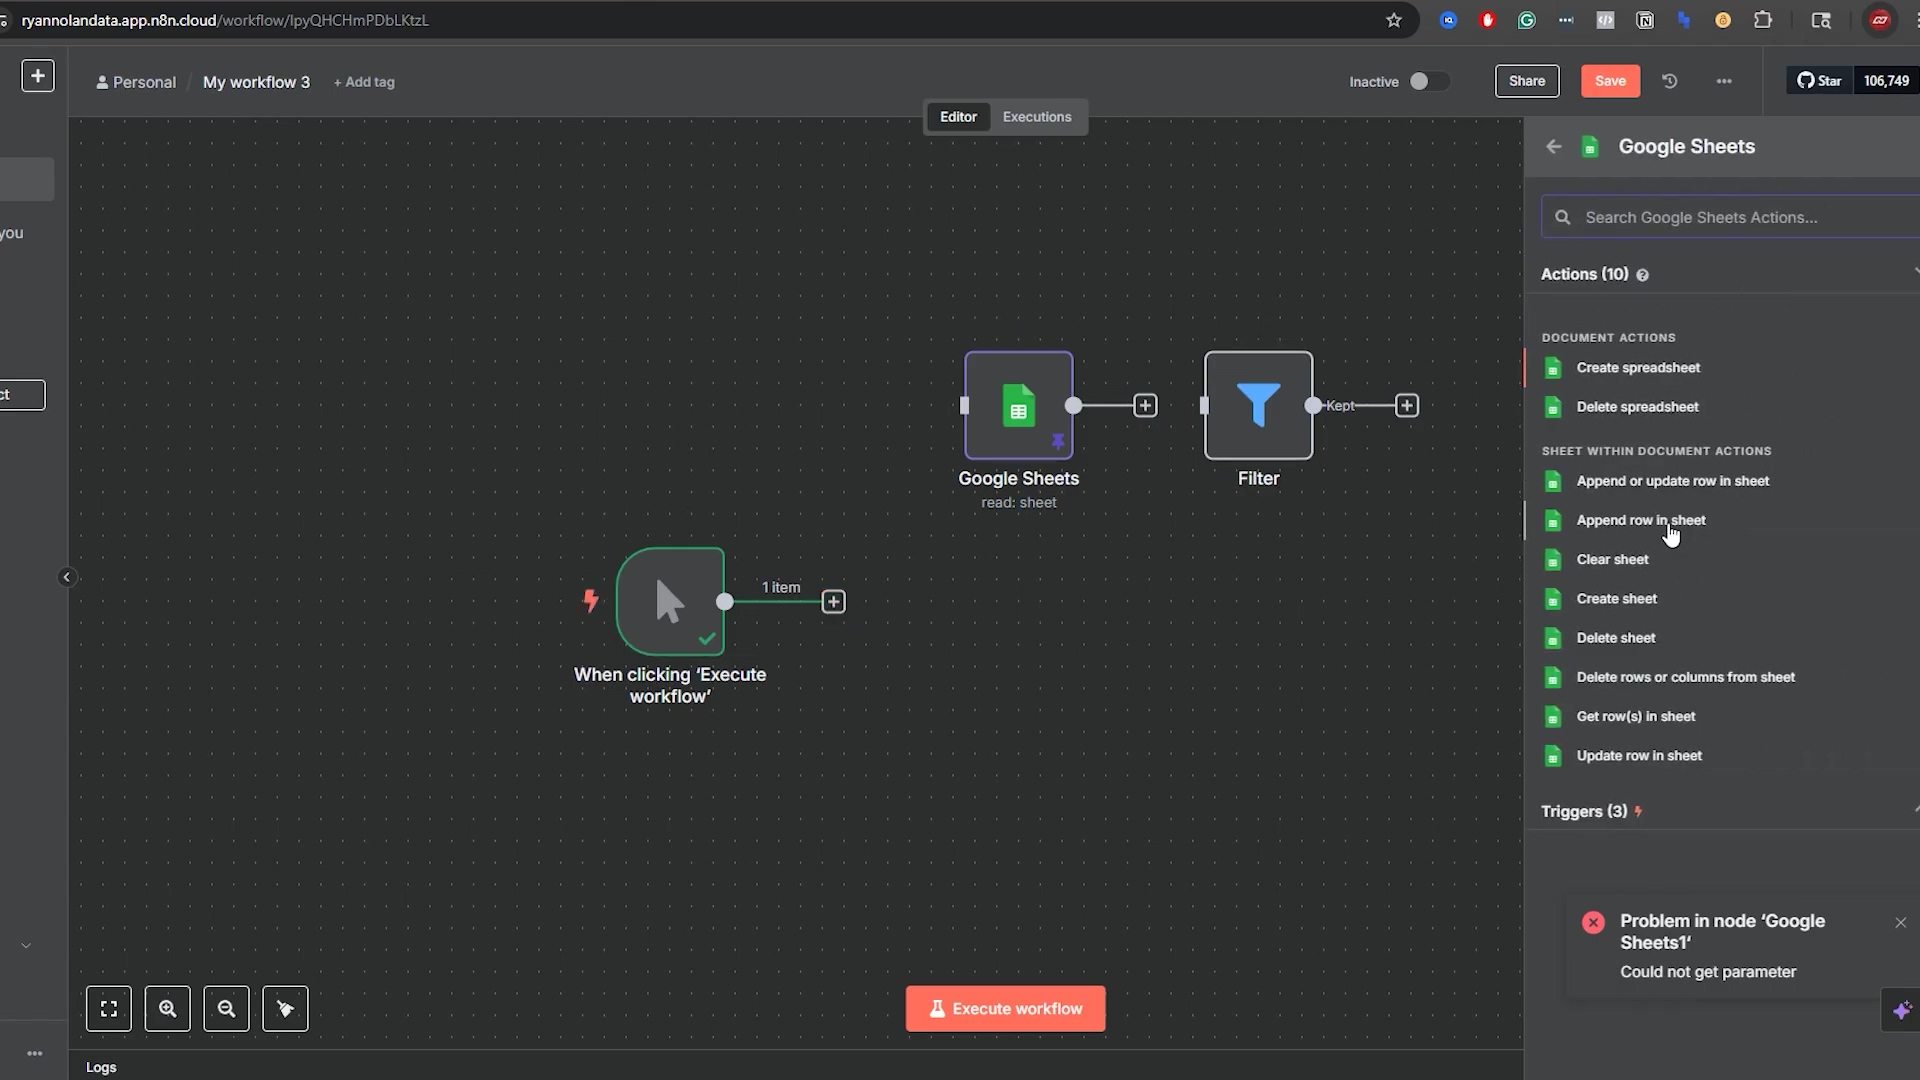The width and height of the screenshot is (1920, 1080).
Task: Select the Filter node funnel icon
Action: tap(1258, 405)
